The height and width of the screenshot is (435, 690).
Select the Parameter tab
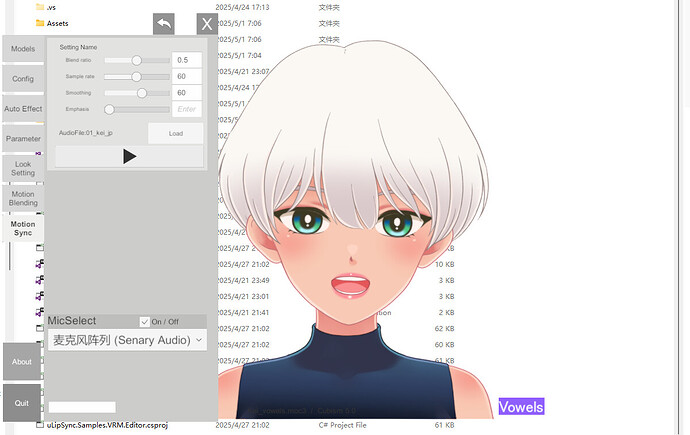pyautogui.click(x=23, y=139)
